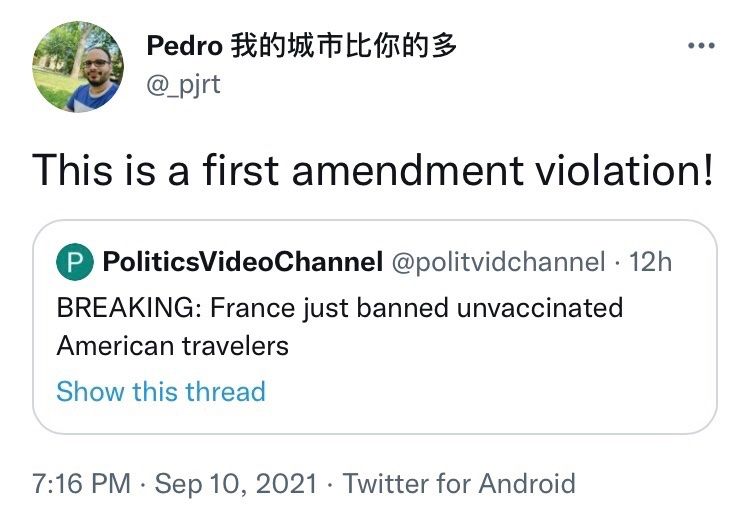
Task: Open the PoliticsVideoChannel account name
Action: coord(242,262)
